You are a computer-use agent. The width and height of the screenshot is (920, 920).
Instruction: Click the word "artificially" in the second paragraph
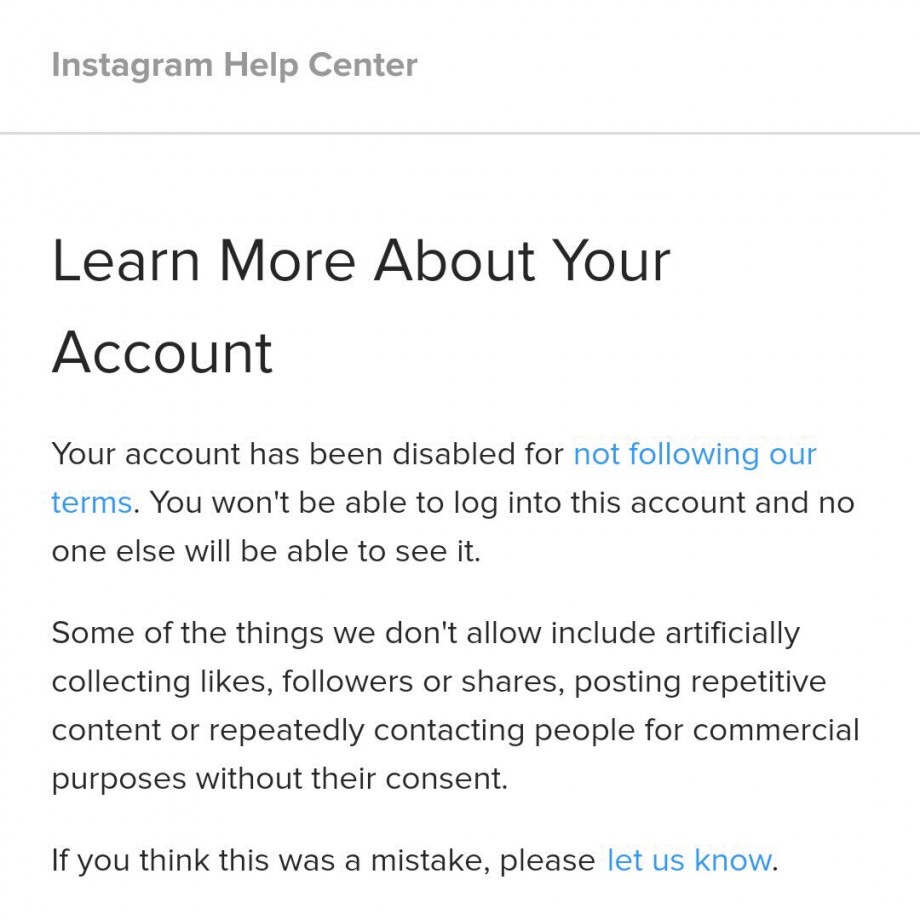[732, 634]
